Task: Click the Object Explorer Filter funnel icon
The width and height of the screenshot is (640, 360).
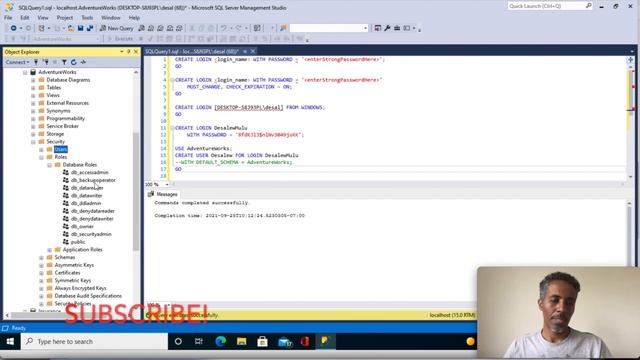Action: coord(64,62)
